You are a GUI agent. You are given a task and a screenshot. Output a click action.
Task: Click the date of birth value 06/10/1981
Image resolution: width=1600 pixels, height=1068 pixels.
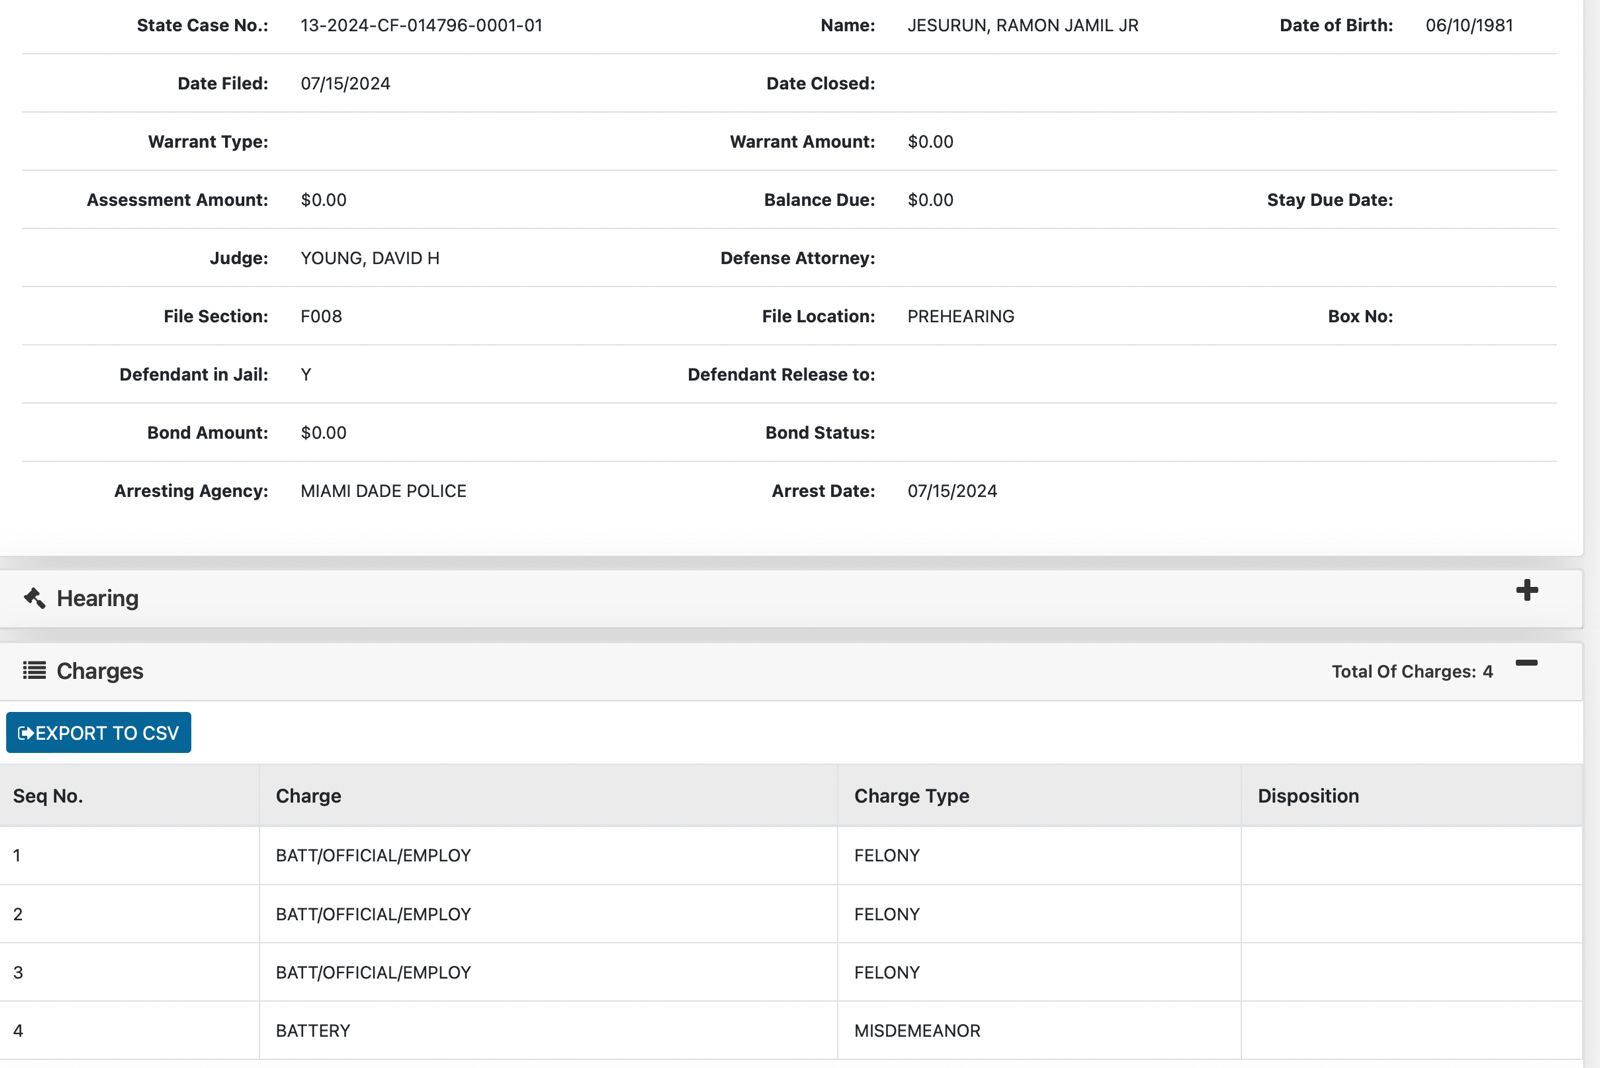click(x=1468, y=25)
